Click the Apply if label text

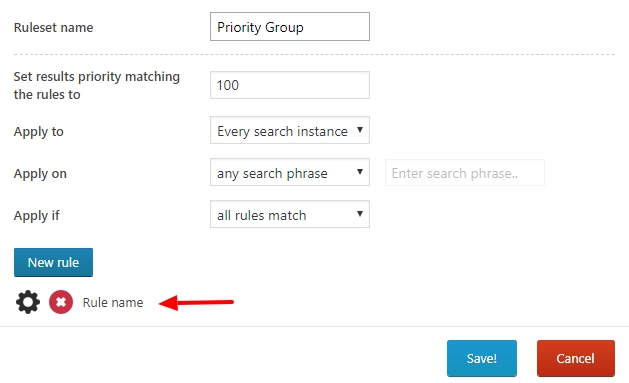(x=37, y=216)
